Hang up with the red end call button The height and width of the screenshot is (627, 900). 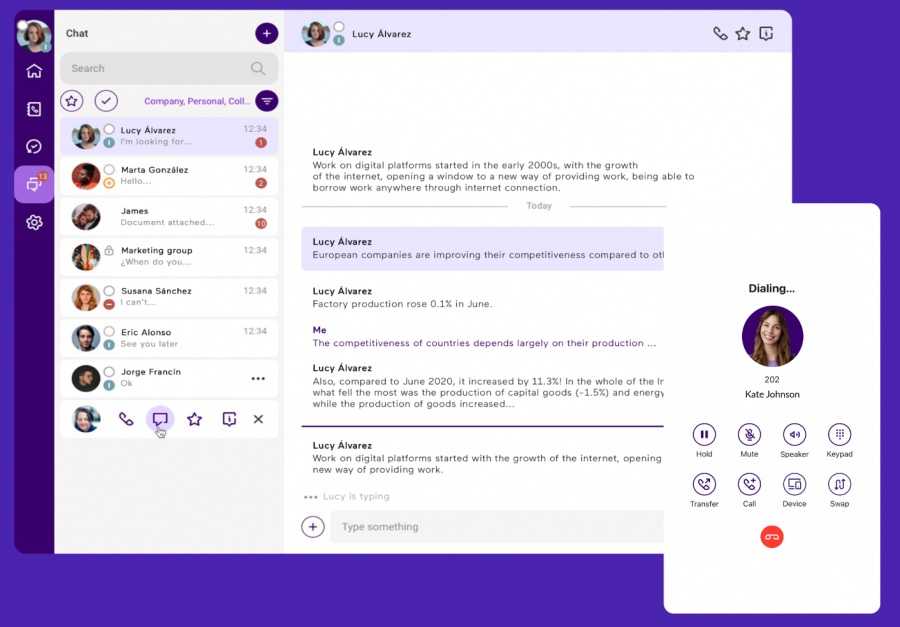(x=772, y=537)
